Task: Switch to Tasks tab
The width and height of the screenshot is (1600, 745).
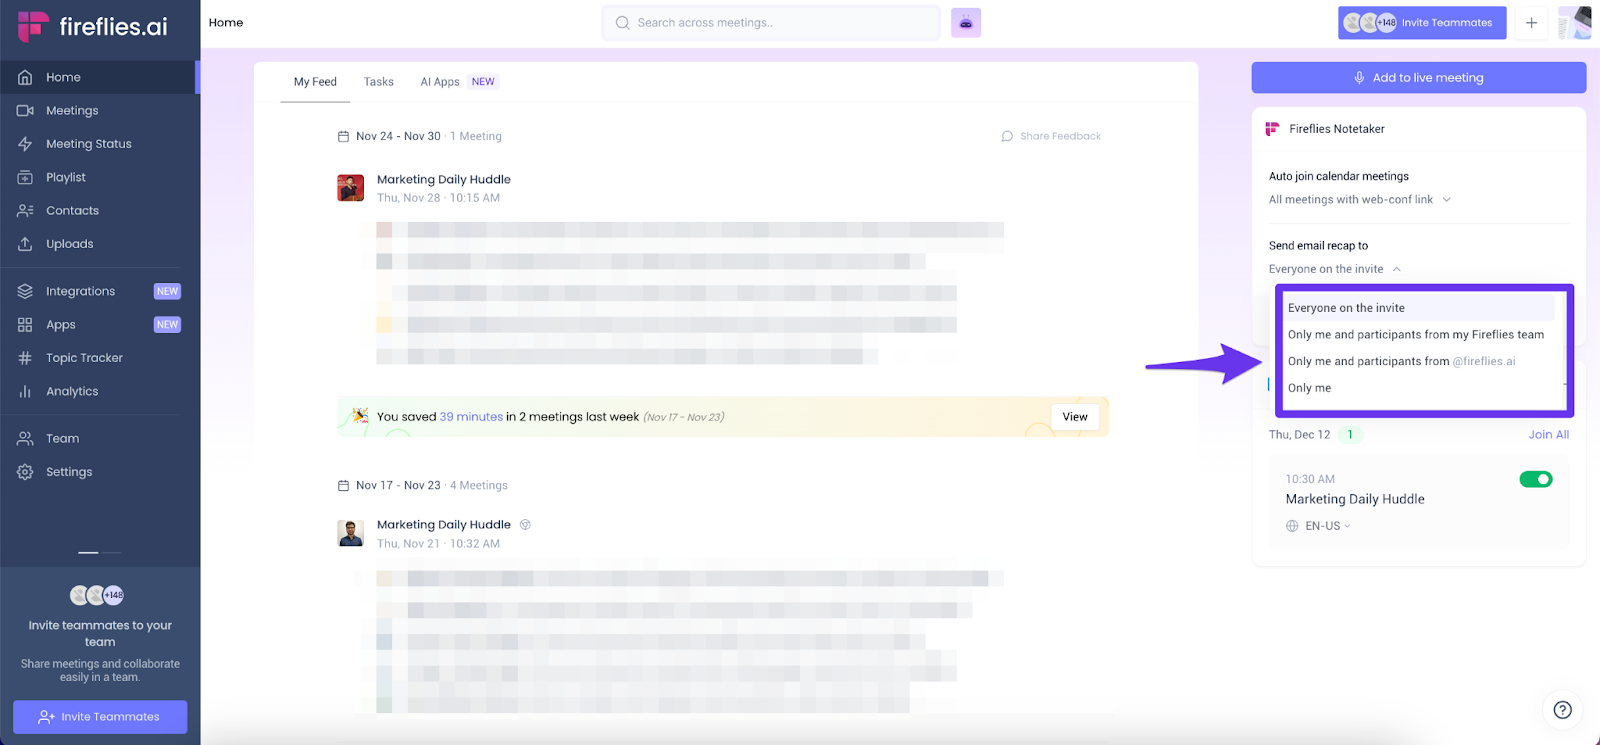Action: point(379,82)
